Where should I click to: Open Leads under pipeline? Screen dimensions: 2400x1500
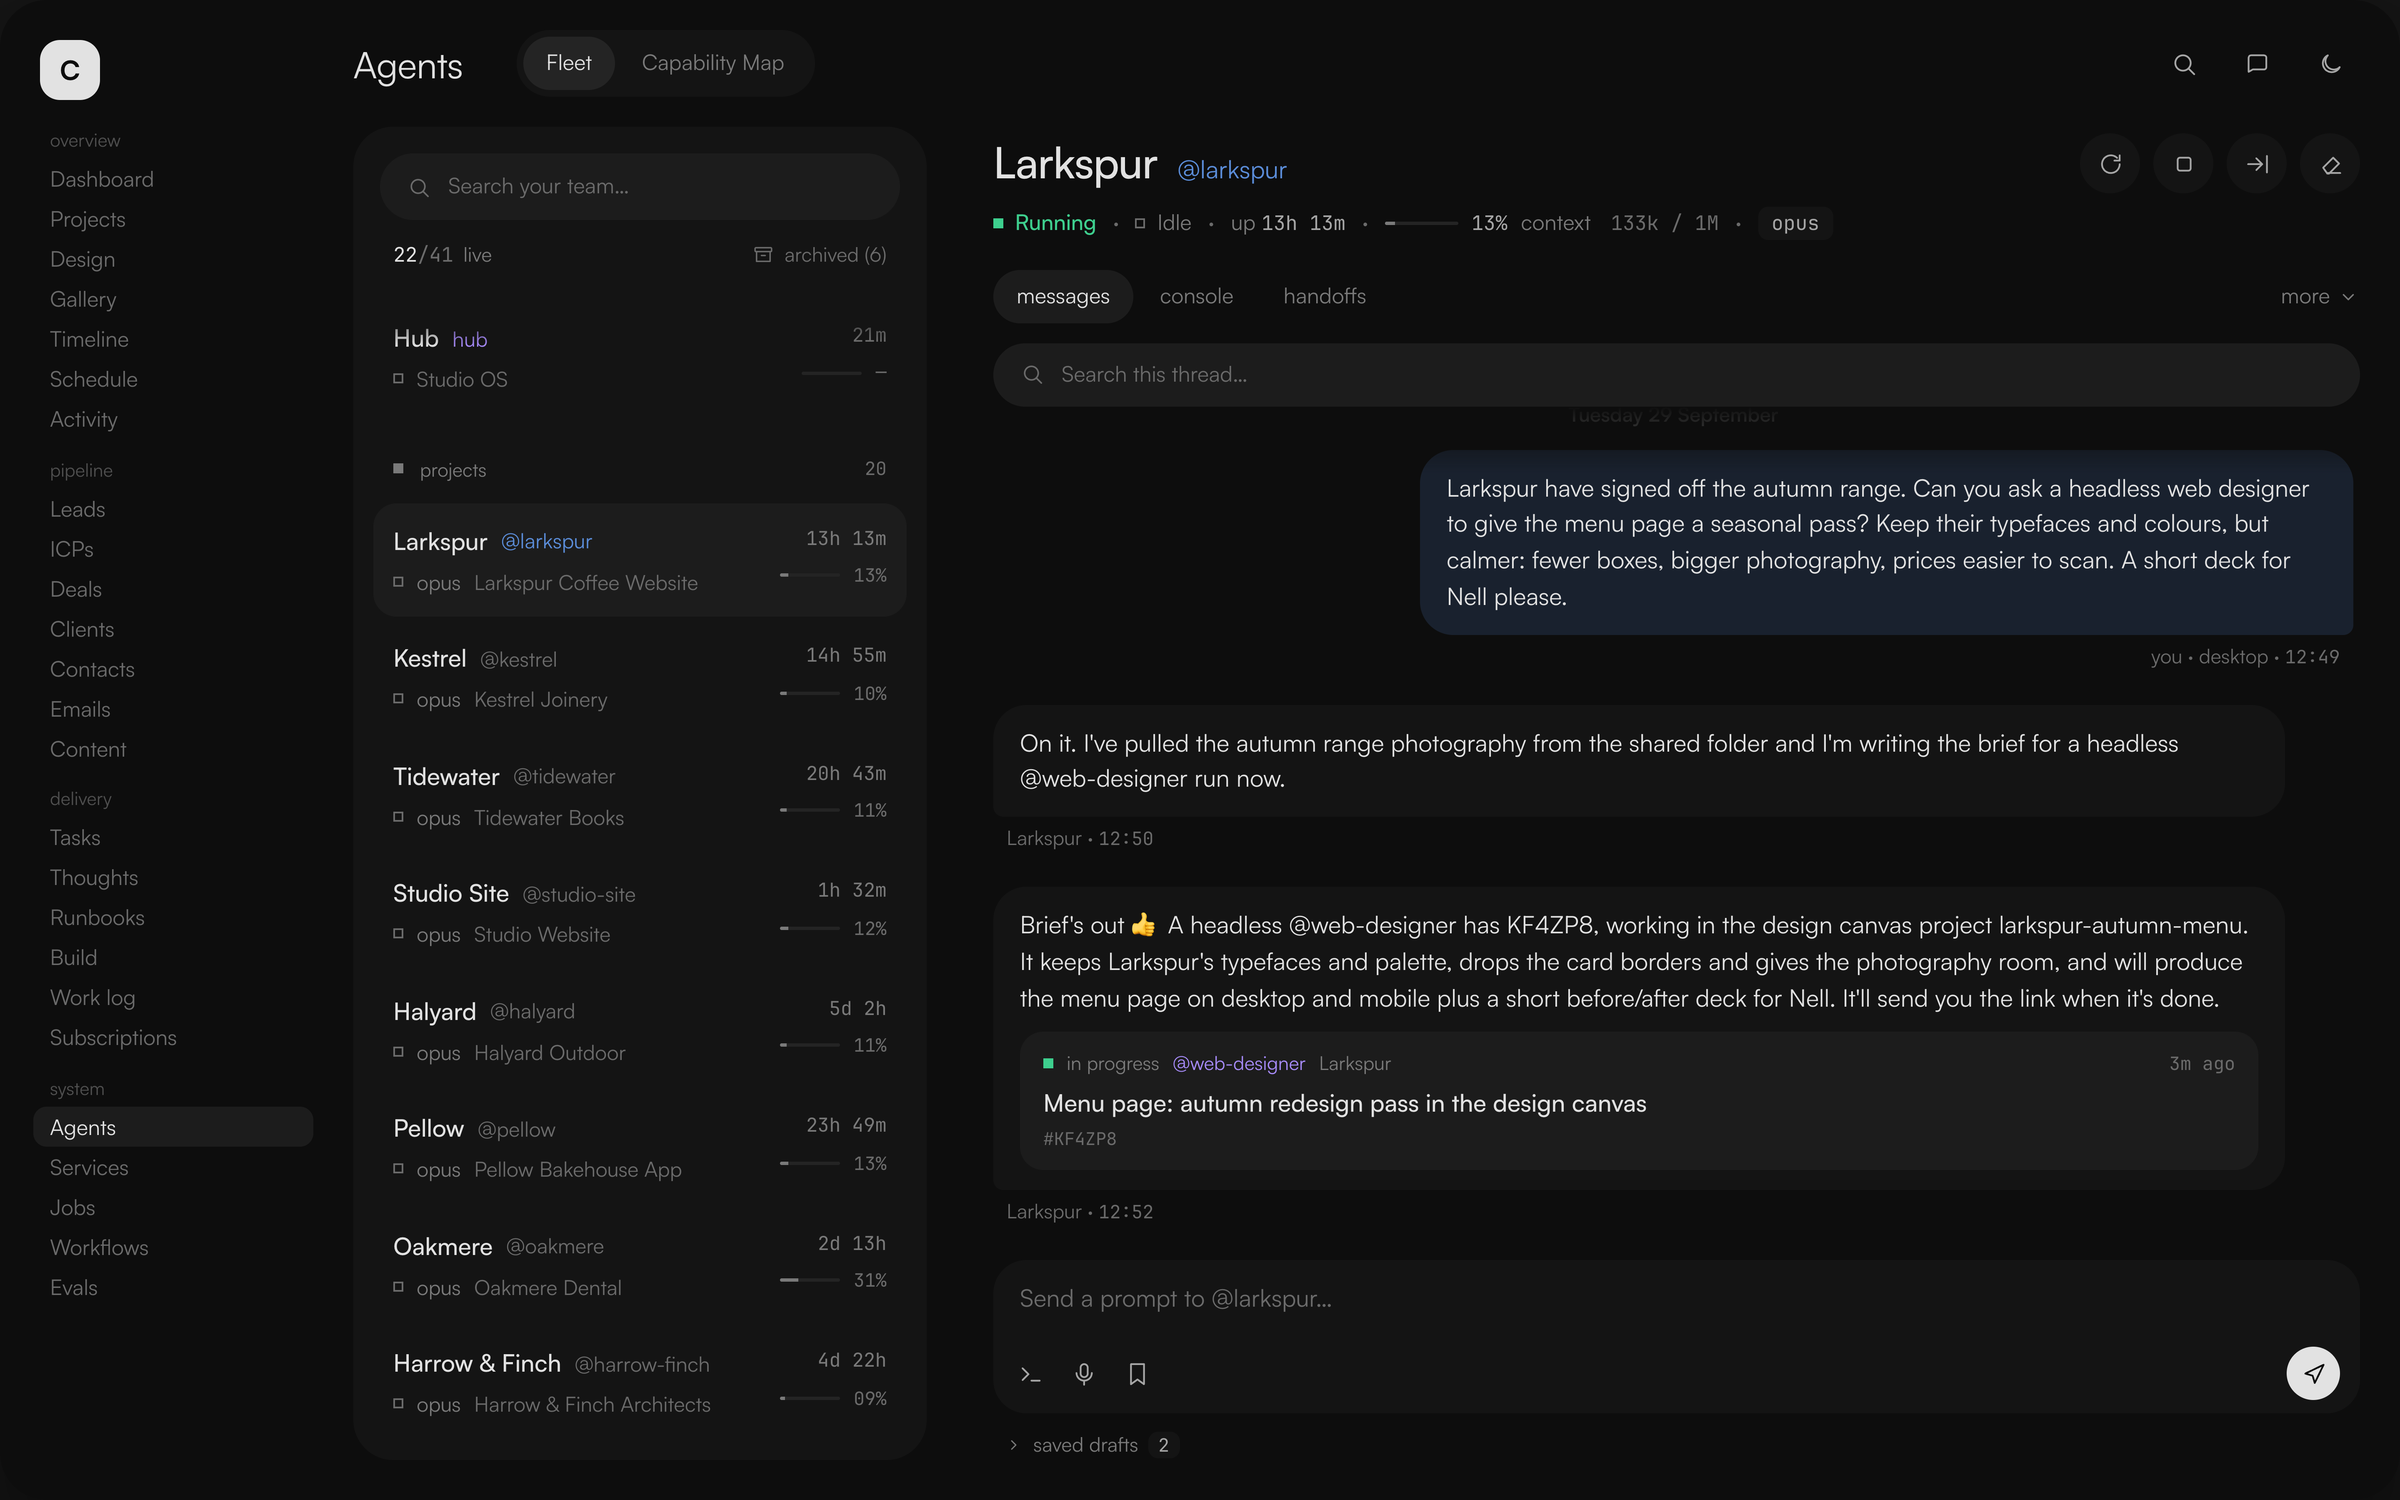point(77,510)
